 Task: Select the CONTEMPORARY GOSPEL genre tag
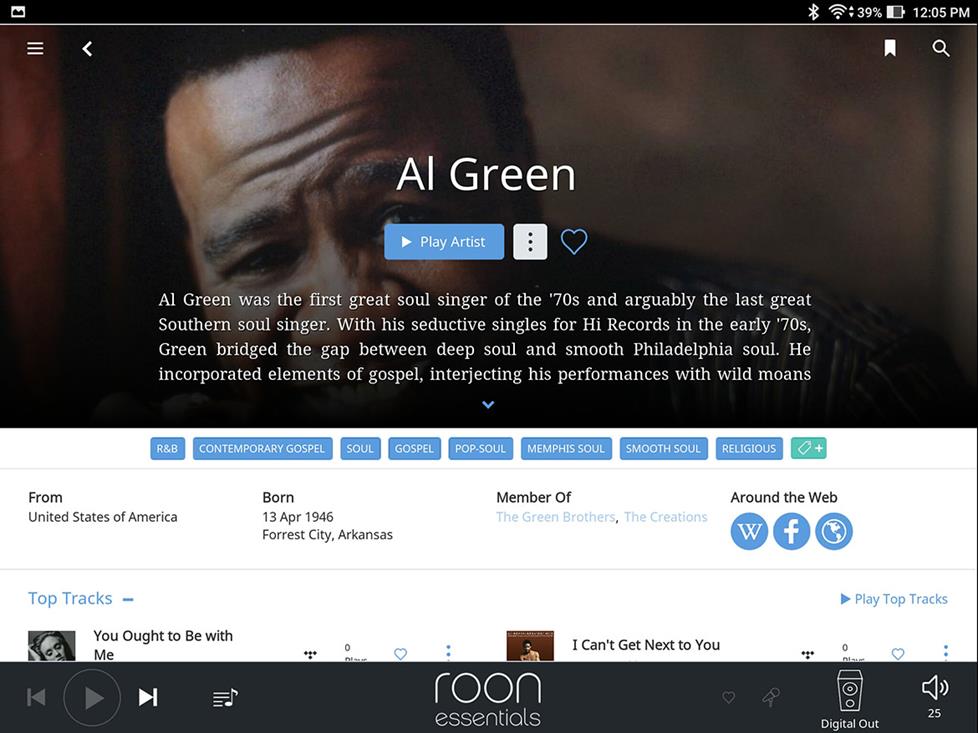262,449
